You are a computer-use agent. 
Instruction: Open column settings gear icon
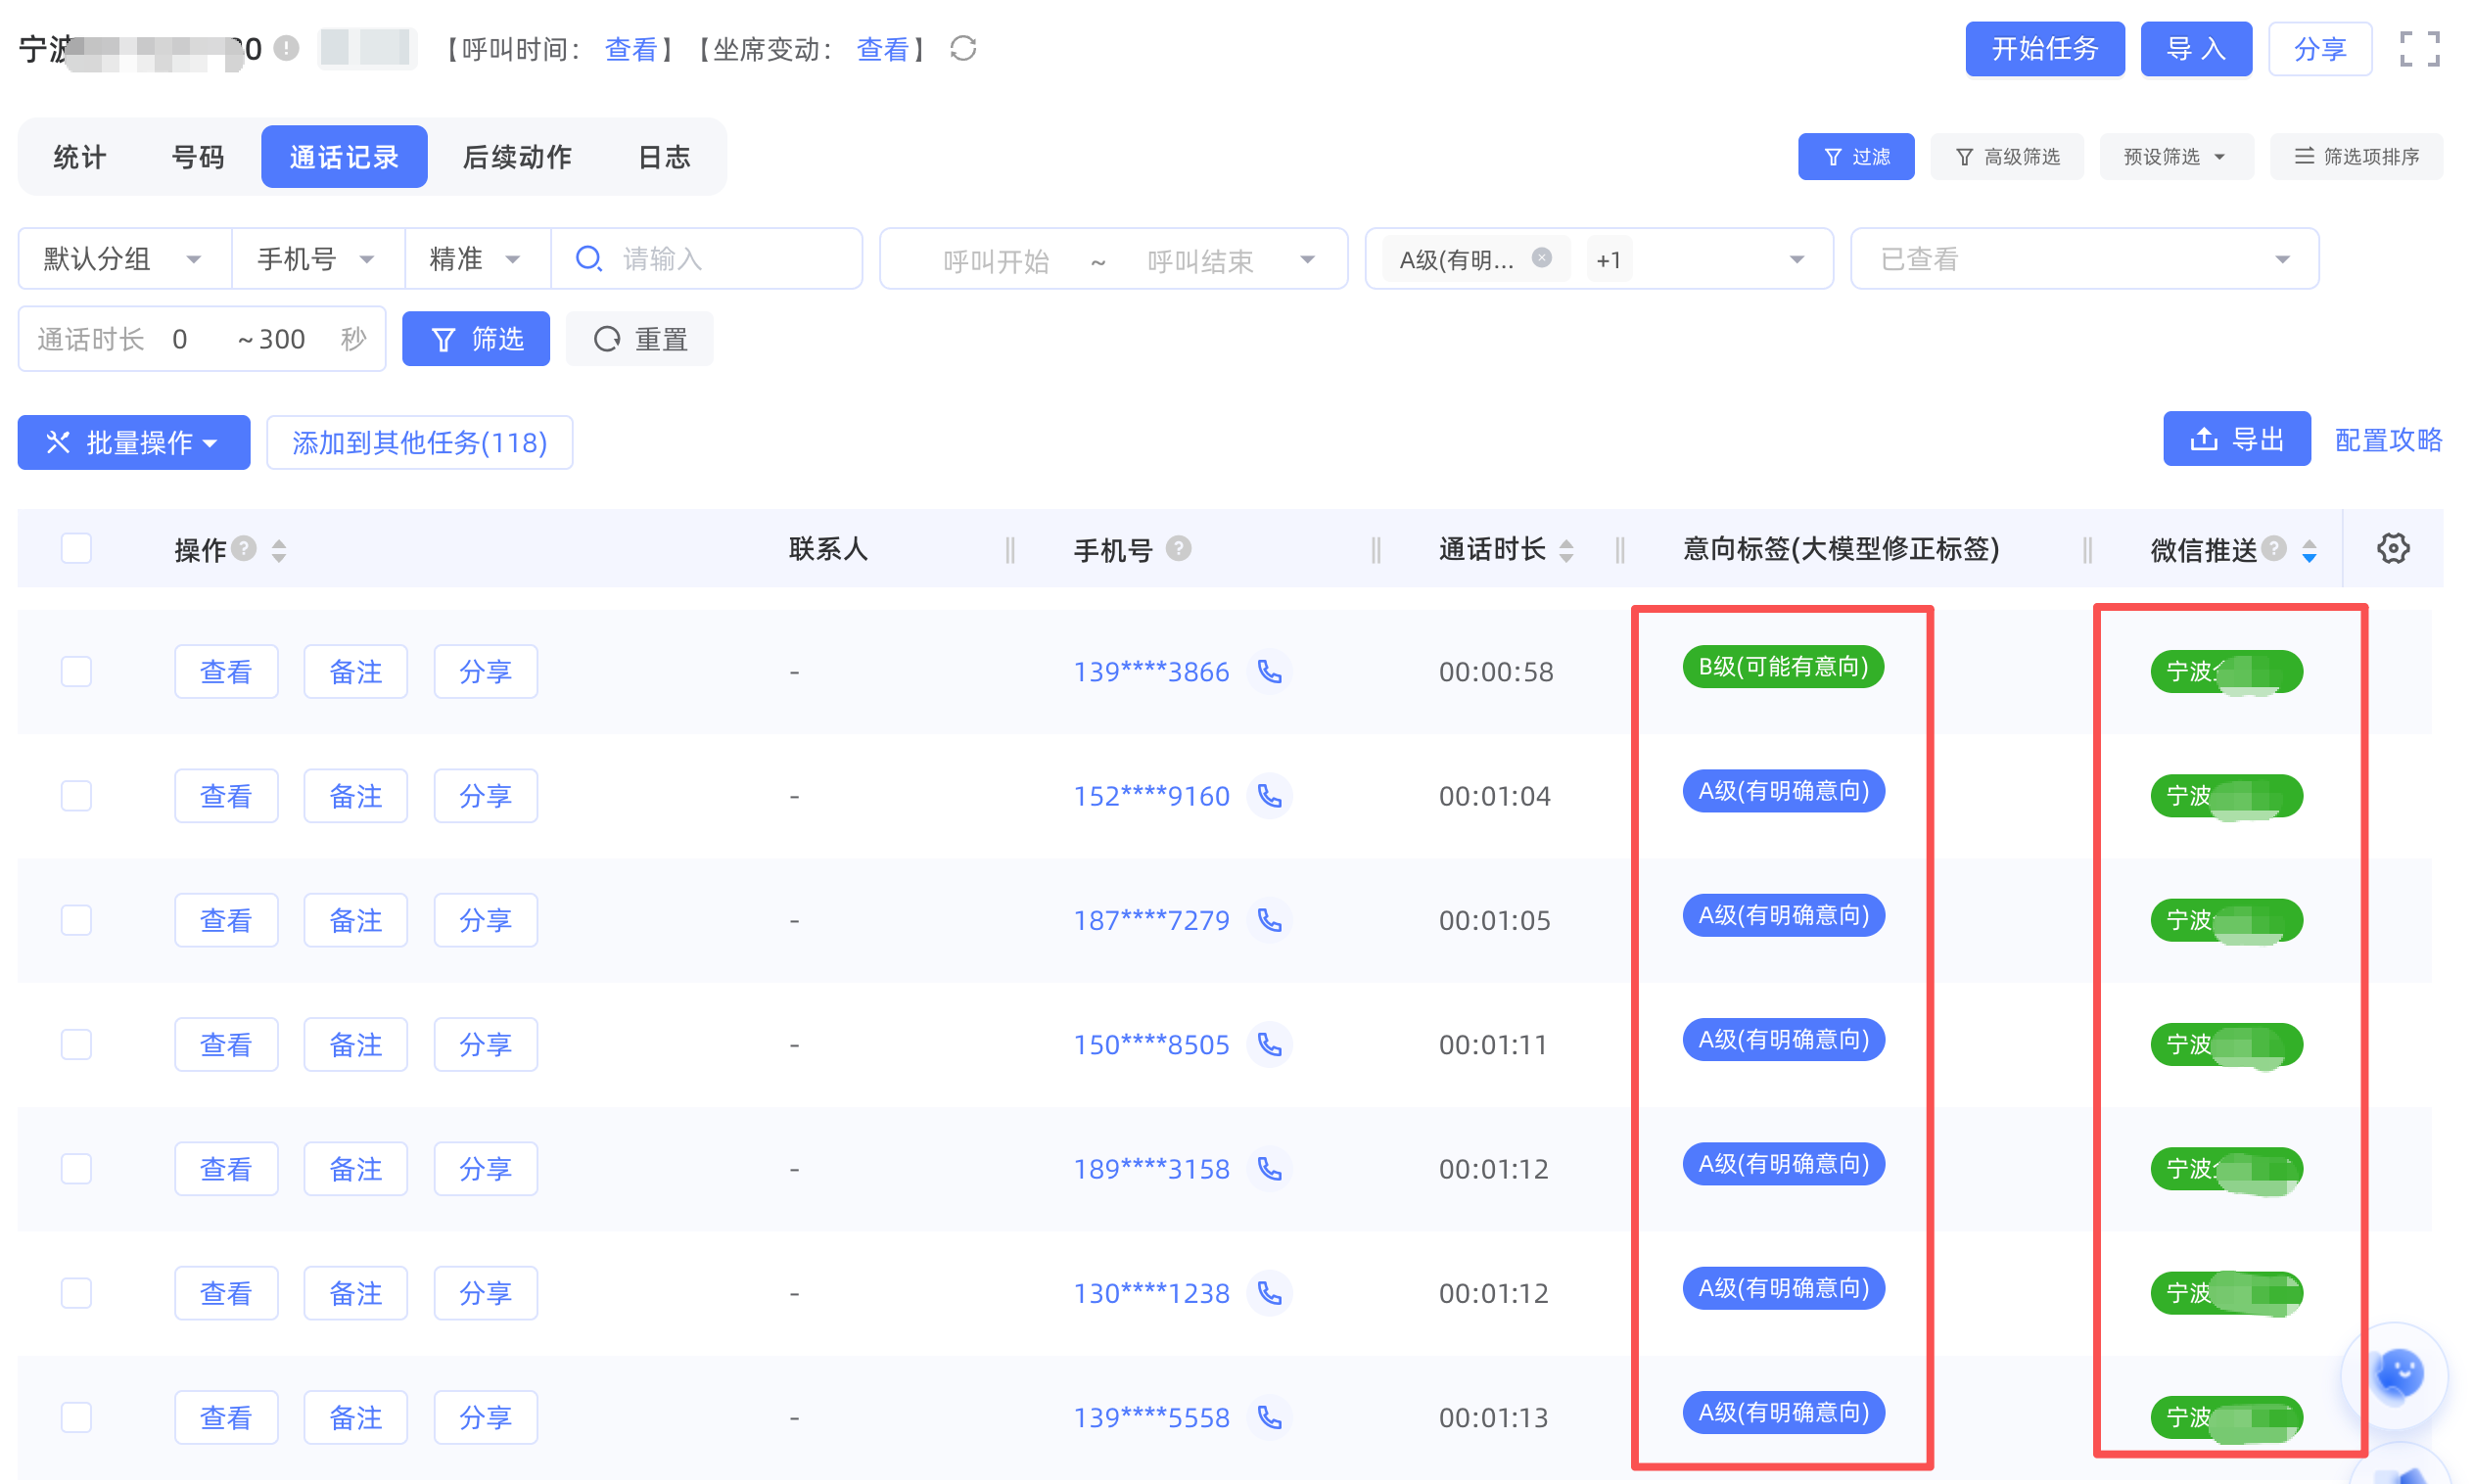(x=2392, y=548)
